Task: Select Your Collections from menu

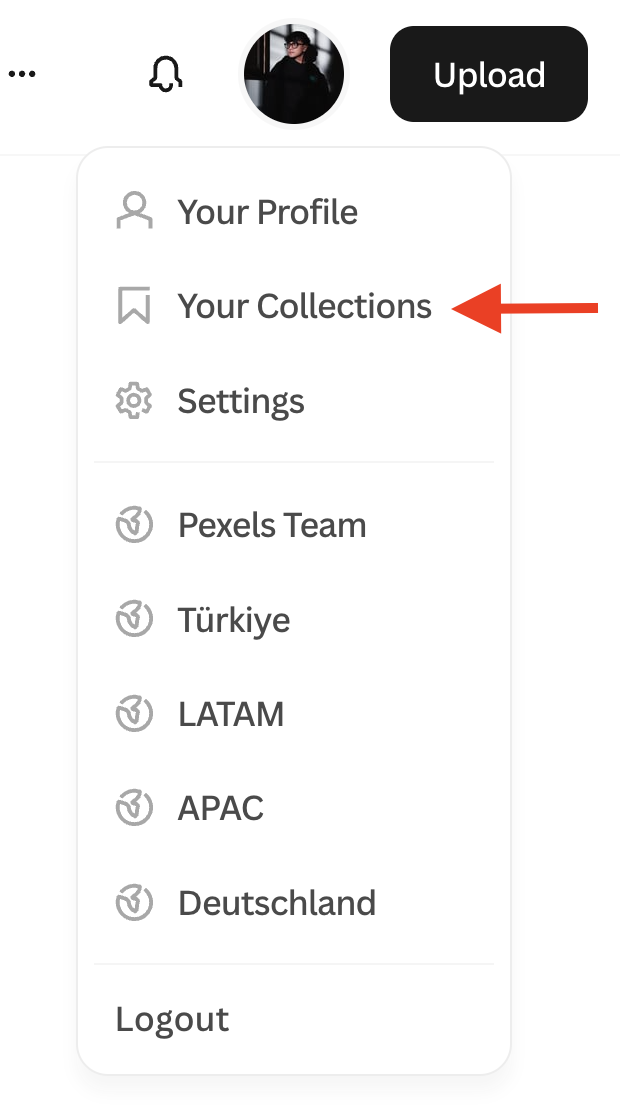Action: pyautogui.click(x=304, y=306)
